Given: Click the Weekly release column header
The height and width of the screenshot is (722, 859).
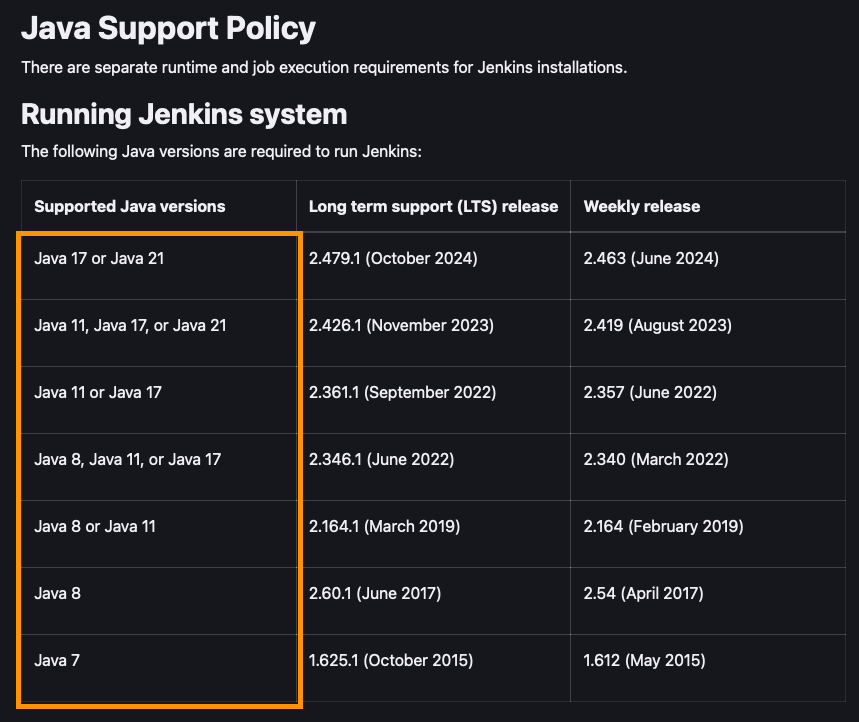Looking at the screenshot, I should pyautogui.click(x=642, y=206).
